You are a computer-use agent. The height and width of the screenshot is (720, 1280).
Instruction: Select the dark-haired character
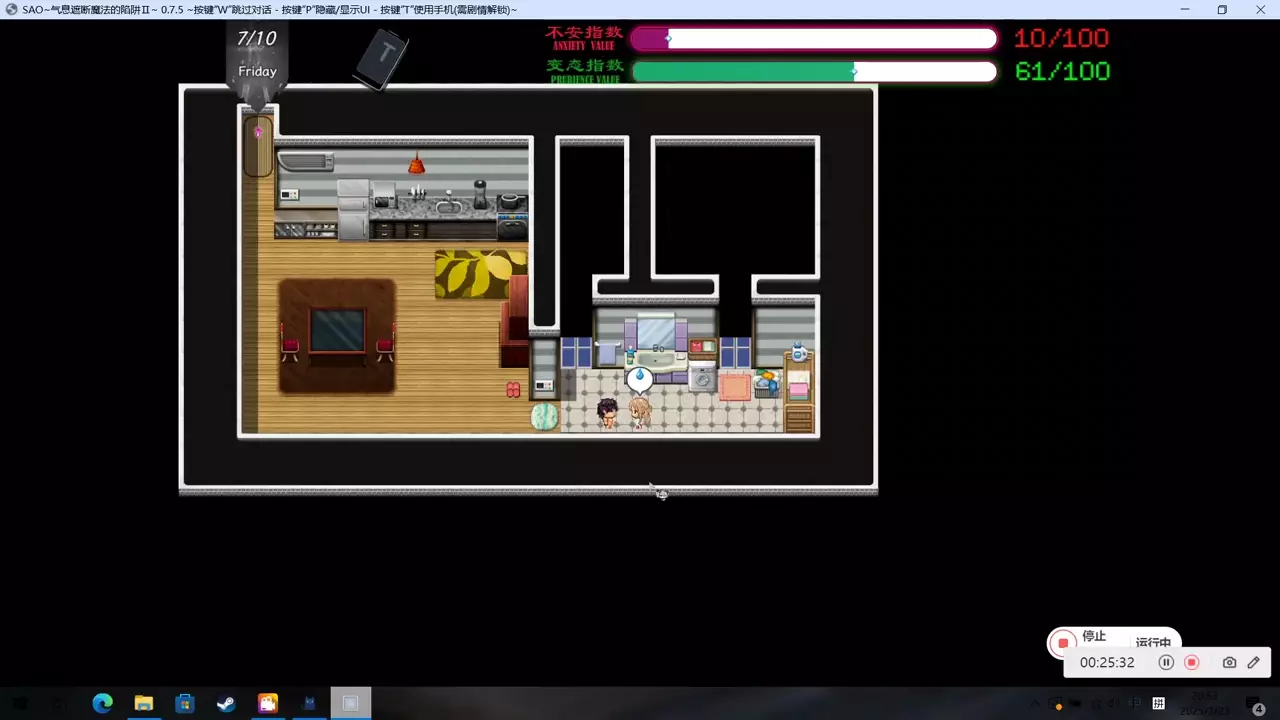(607, 412)
